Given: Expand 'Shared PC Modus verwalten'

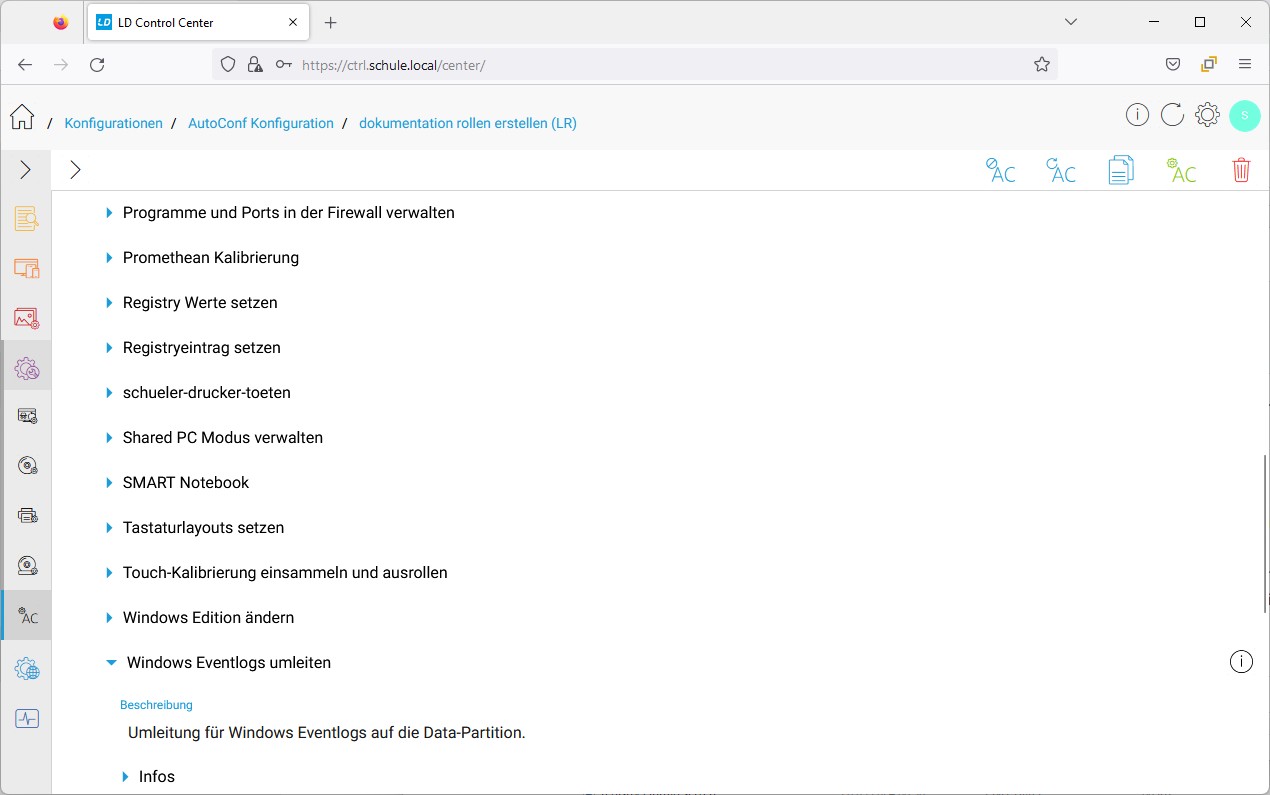Looking at the screenshot, I should click(109, 437).
